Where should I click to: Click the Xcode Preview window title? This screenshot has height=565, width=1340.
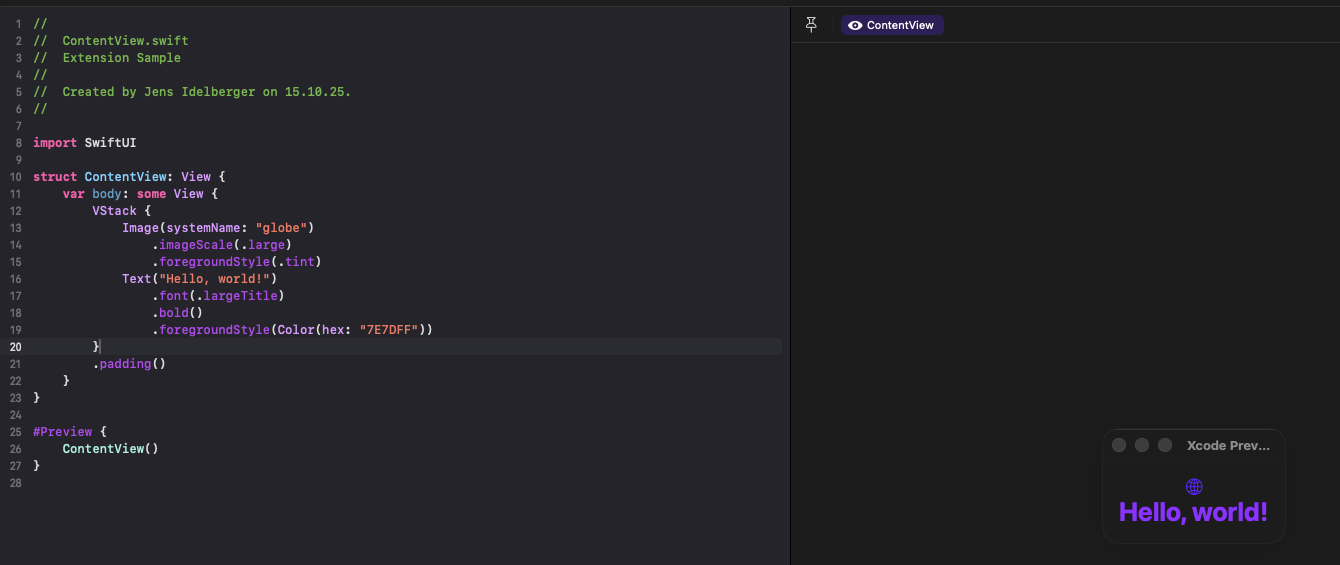coord(1228,445)
